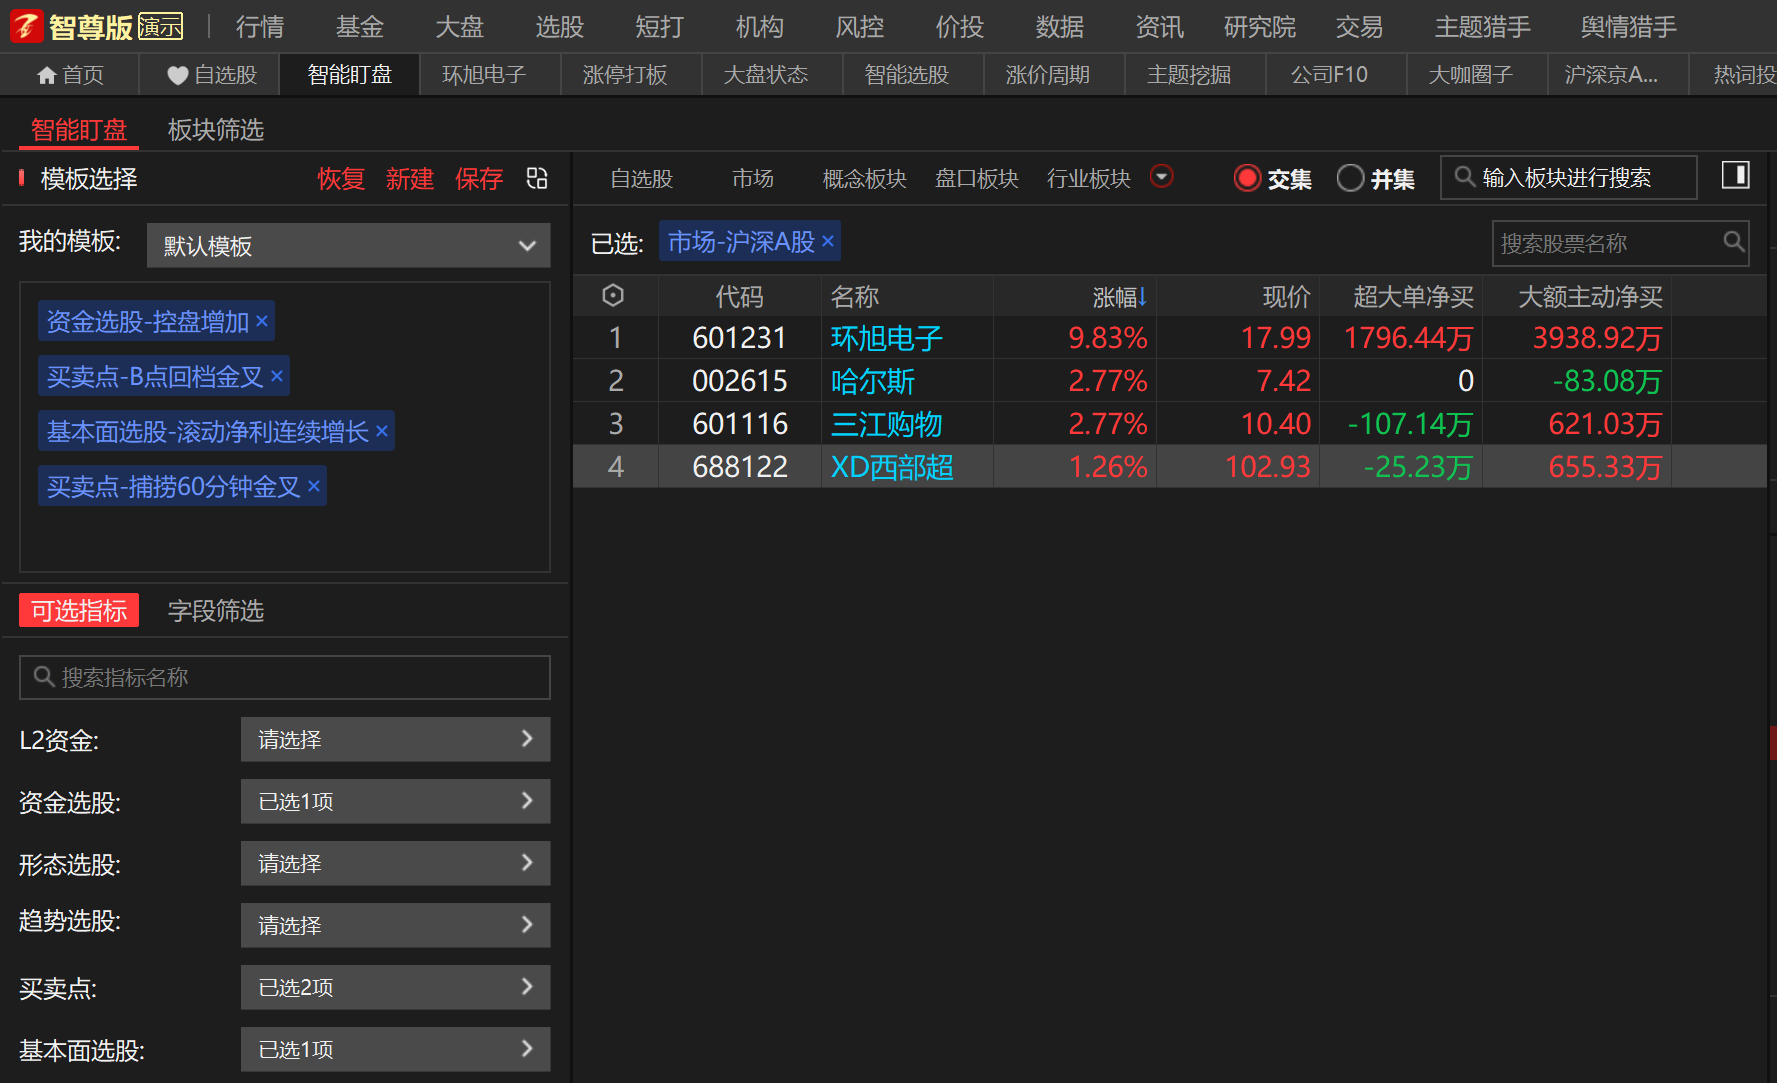Screen dimensions: 1777x1083
Task: Select the 并集 radio button
Action: 1350,178
